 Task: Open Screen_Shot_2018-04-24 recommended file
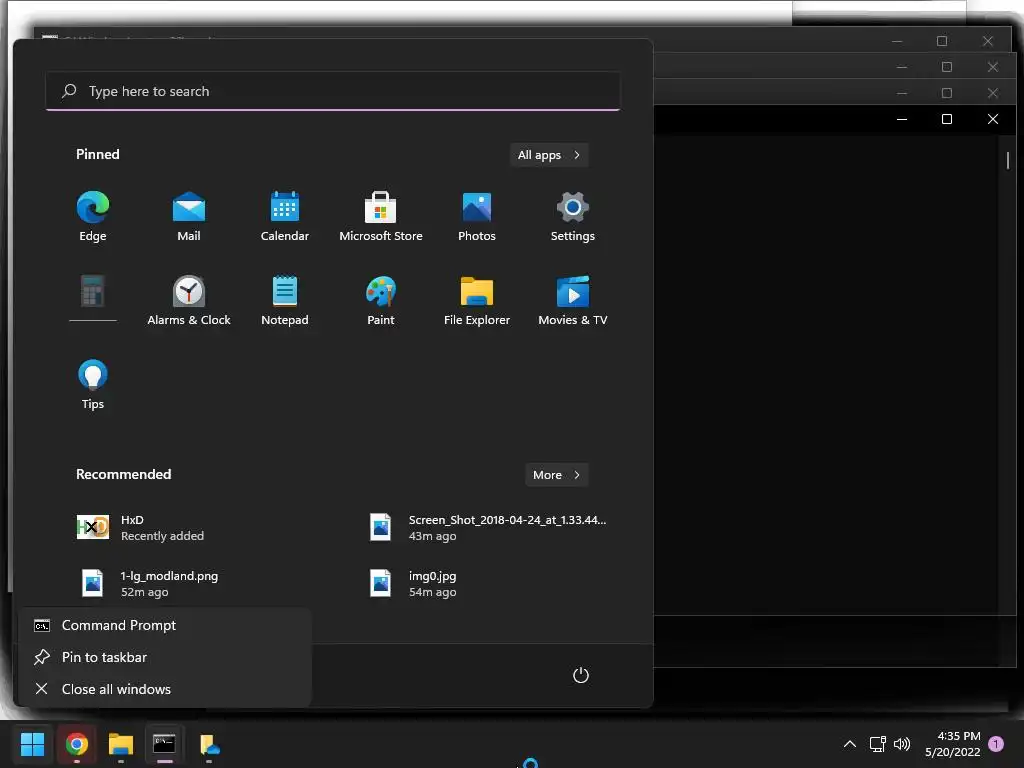click(x=490, y=528)
